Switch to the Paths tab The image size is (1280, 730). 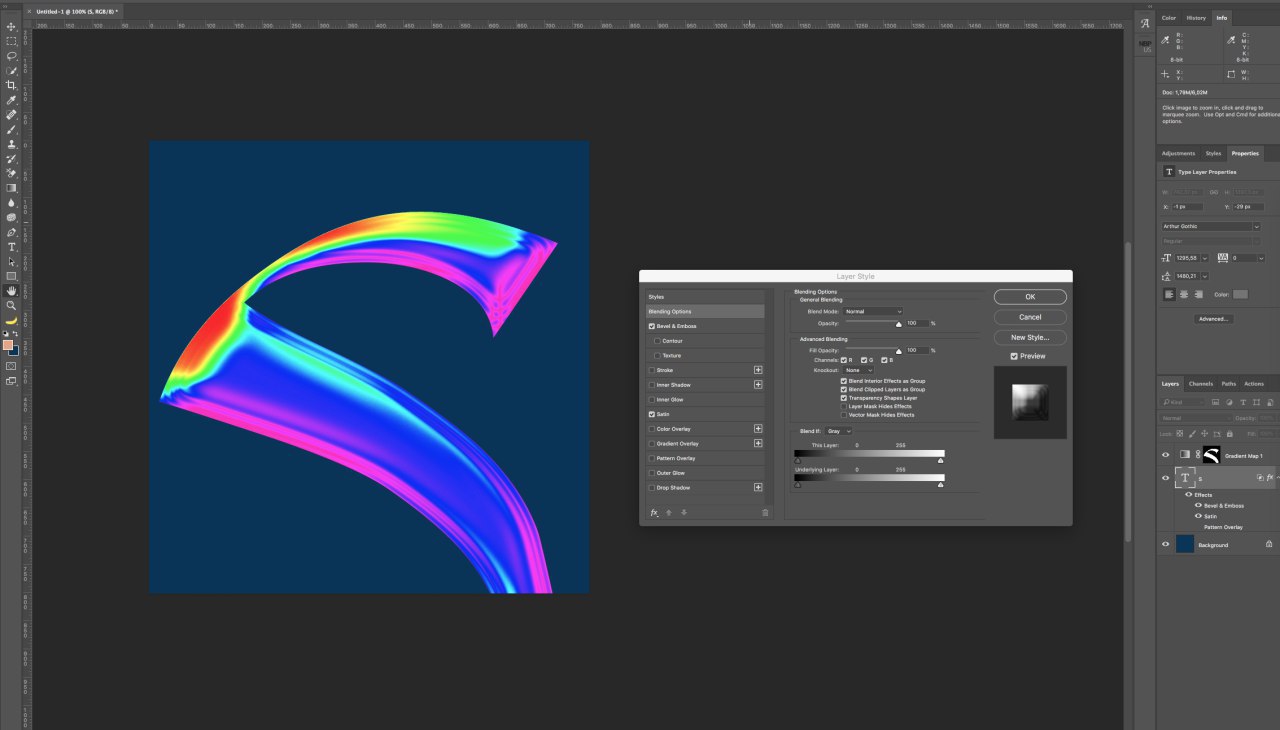[1228, 384]
